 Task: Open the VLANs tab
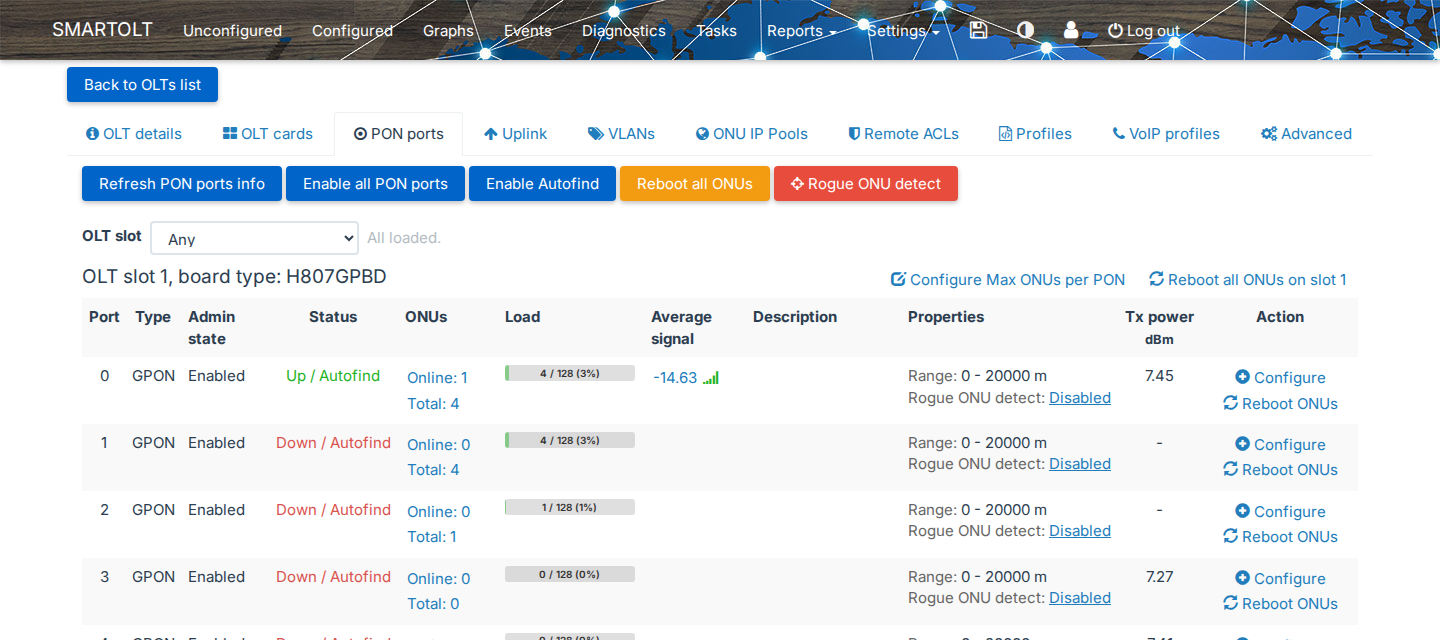click(x=621, y=134)
